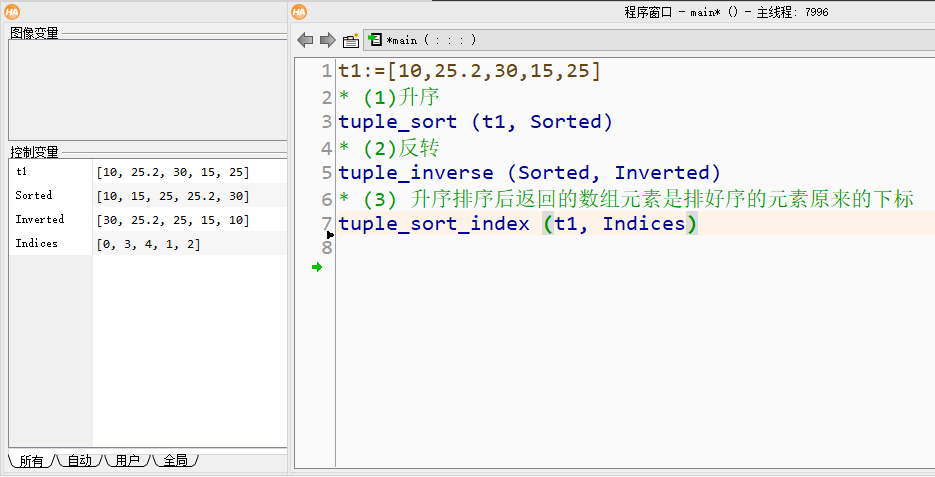Click value [0, 3, 4, 1, 2]
Screen dimensions: 935x477
coord(148,244)
